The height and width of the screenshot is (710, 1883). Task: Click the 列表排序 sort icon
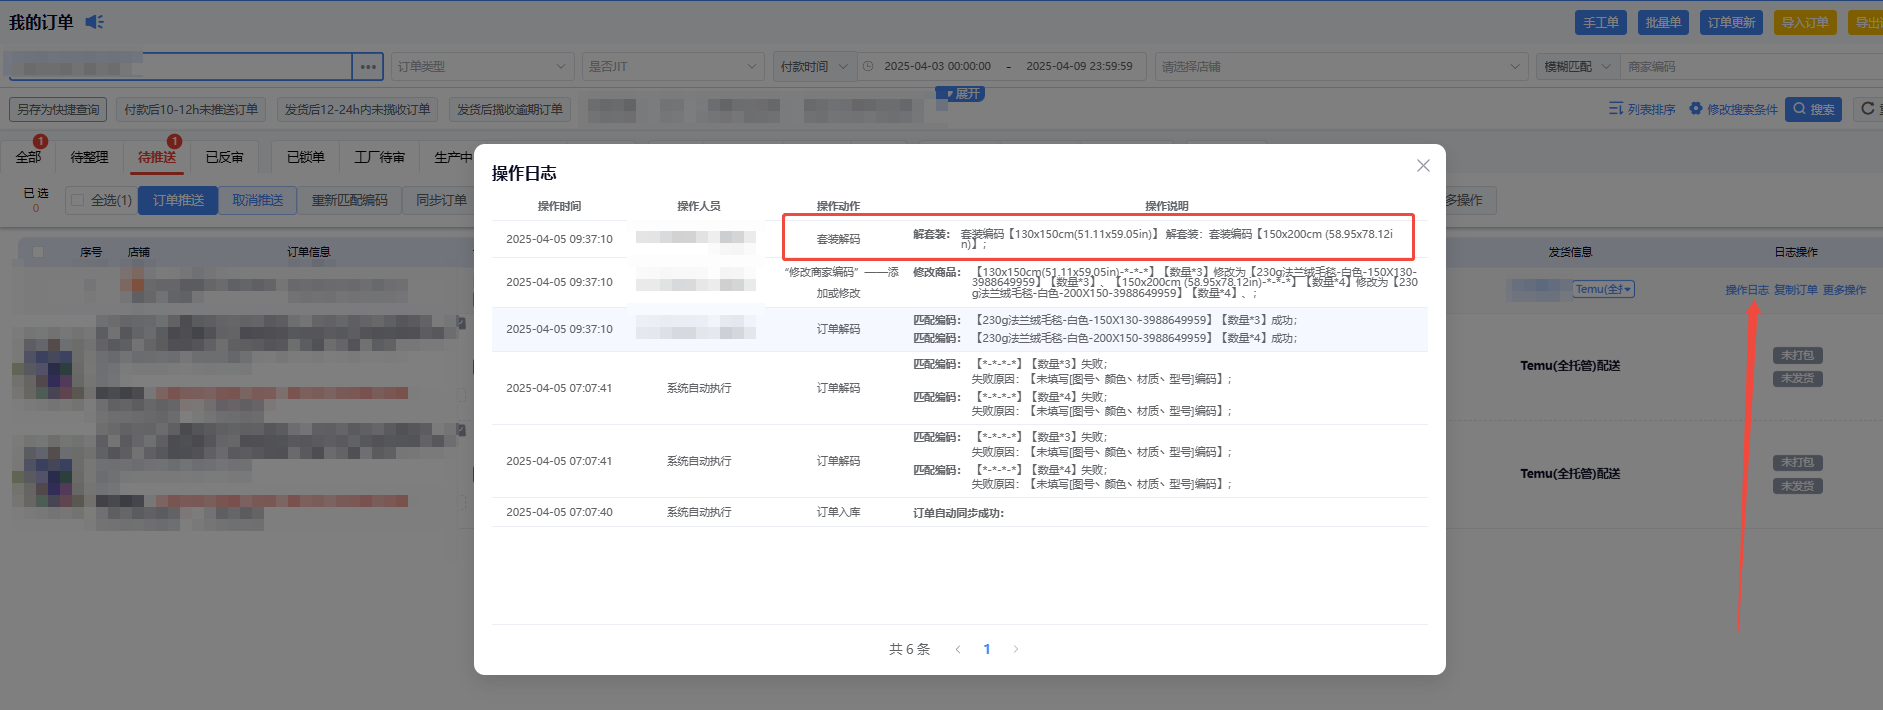coord(1616,109)
